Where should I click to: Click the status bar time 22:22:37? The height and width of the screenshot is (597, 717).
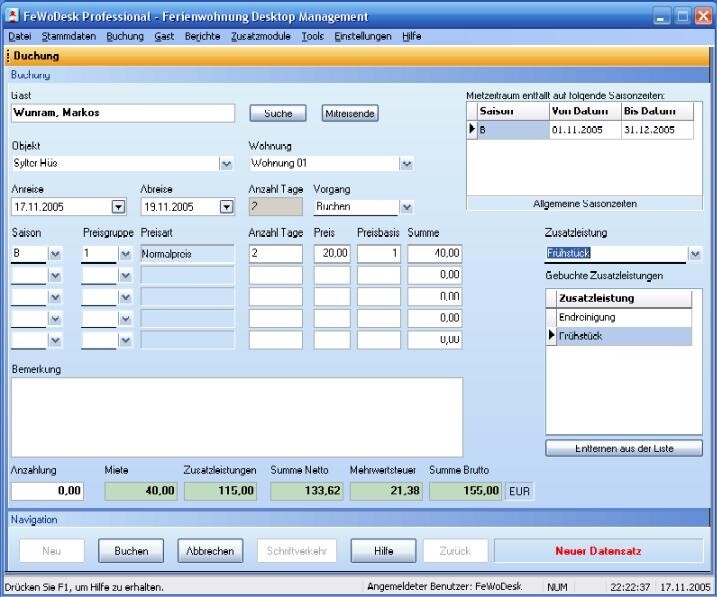pyautogui.click(x=630, y=587)
